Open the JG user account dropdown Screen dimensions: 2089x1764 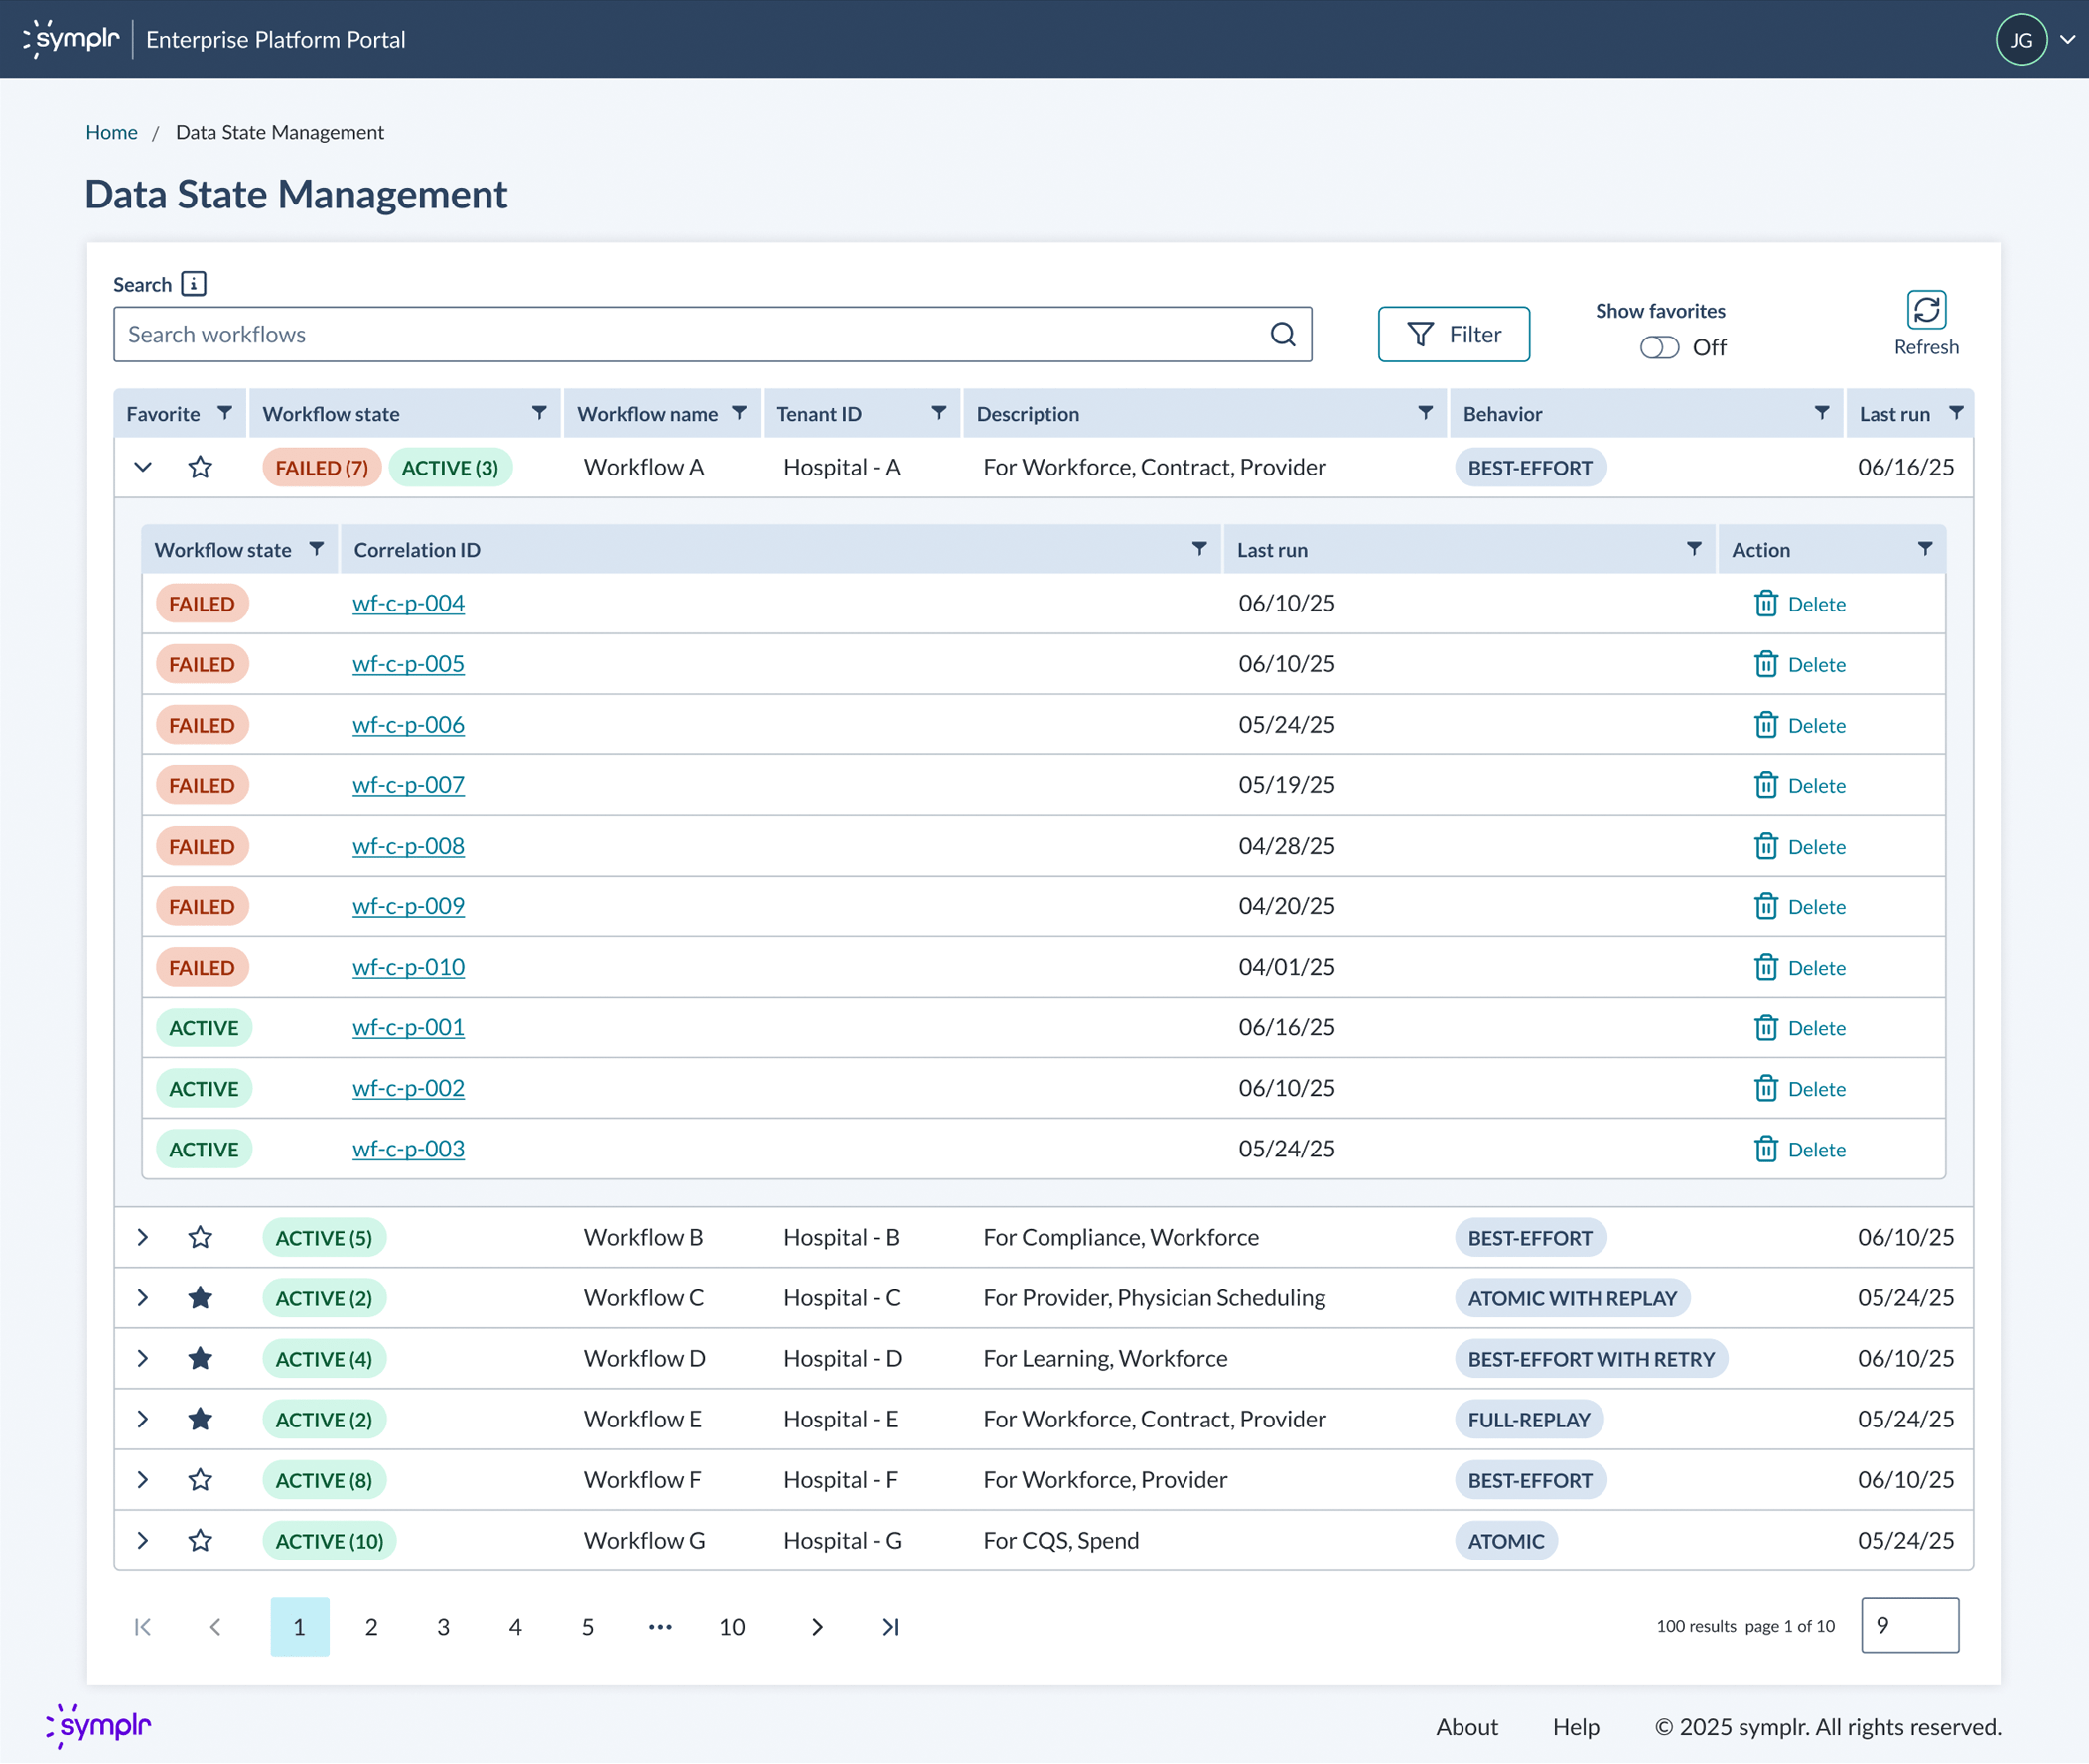click(x=2066, y=40)
